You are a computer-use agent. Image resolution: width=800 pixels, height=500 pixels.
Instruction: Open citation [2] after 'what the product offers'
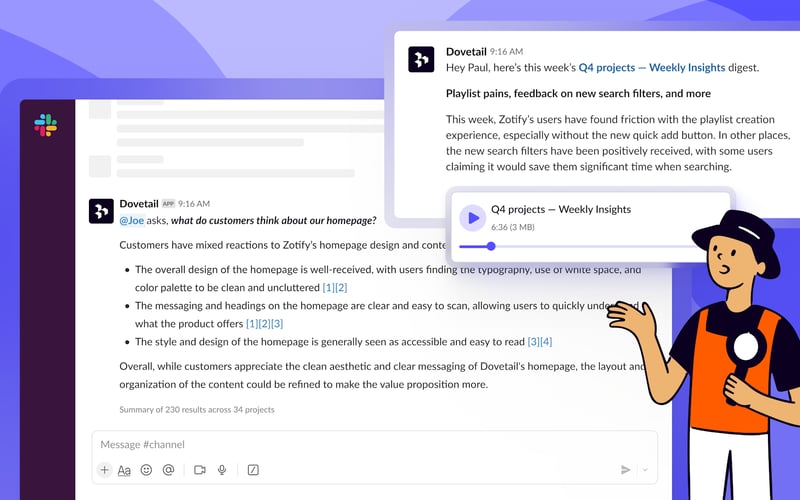(264, 323)
